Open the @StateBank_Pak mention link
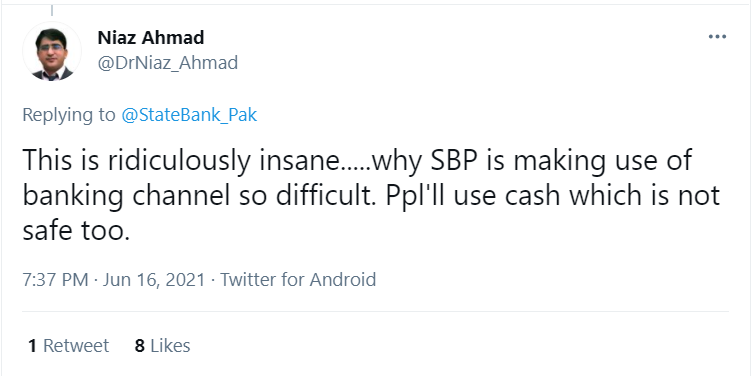Image resolution: width=753 pixels, height=376 pixels. click(189, 115)
